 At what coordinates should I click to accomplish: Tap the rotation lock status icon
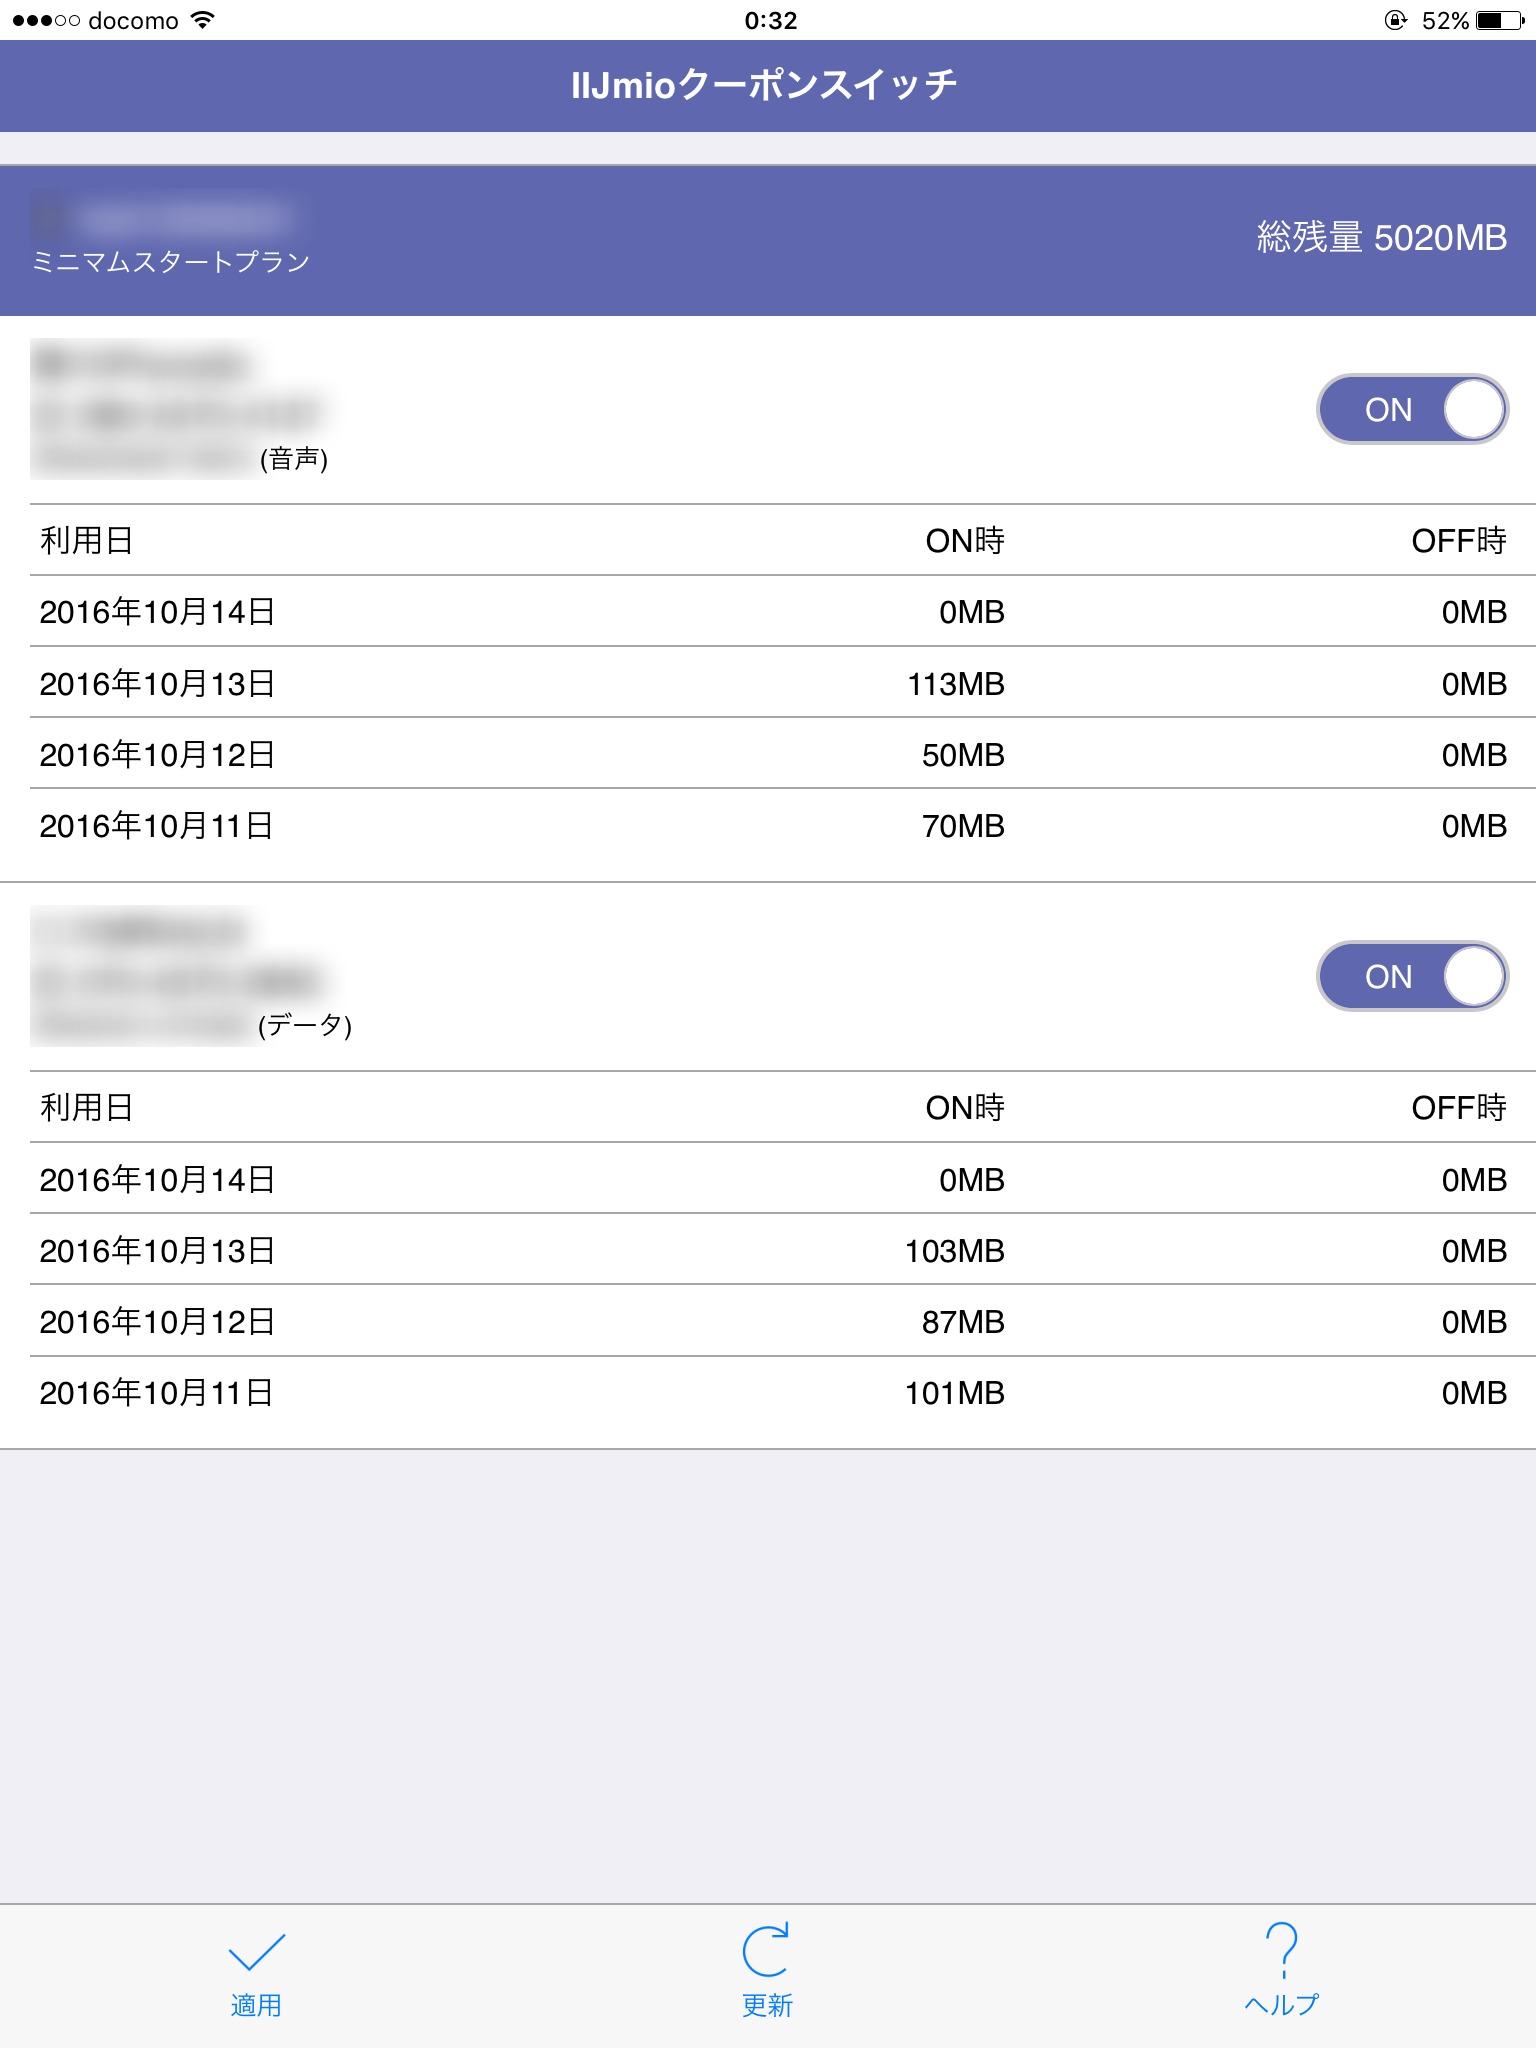coord(1395,20)
